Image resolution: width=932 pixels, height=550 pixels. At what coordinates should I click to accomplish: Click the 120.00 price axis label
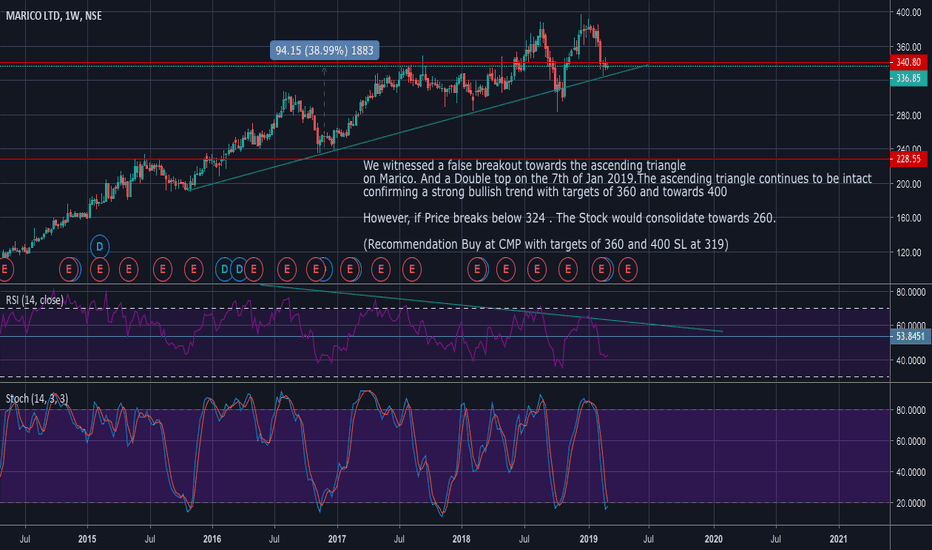point(909,253)
